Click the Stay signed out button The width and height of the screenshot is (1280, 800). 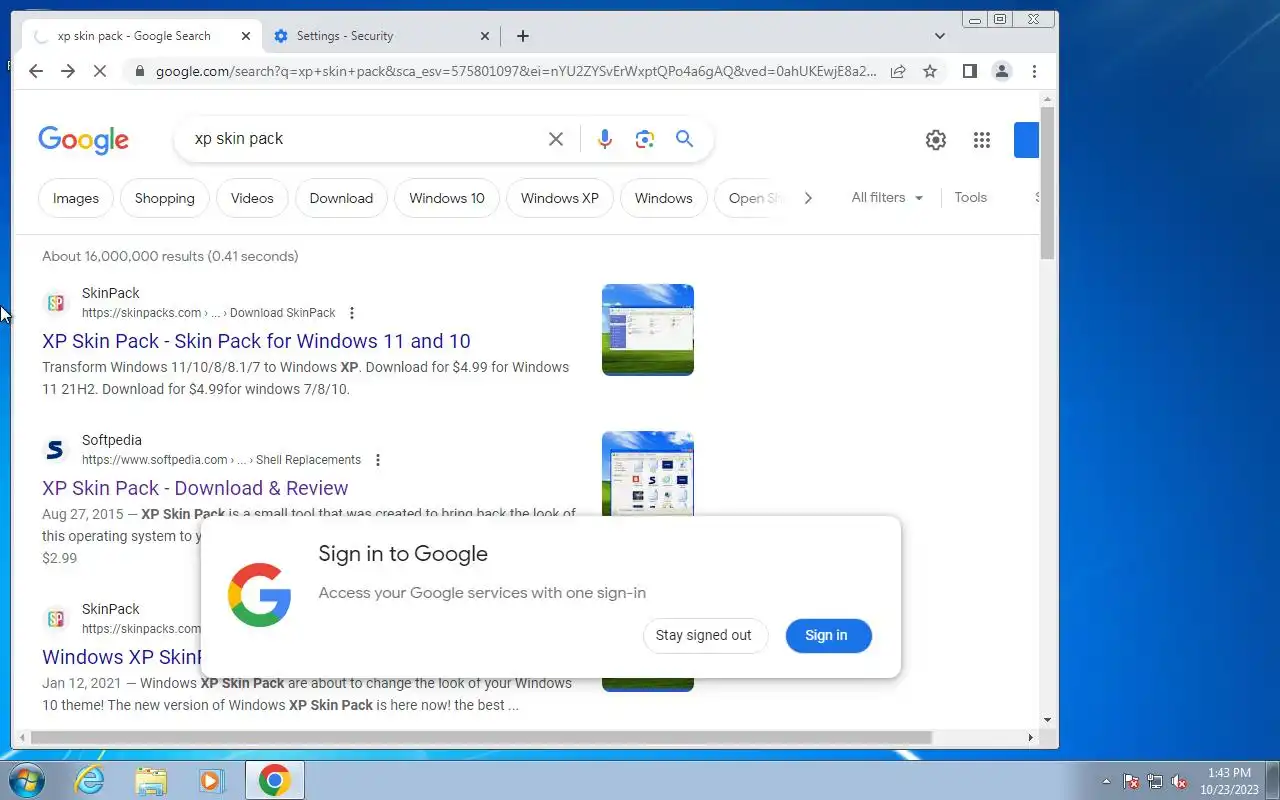coord(704,636)
